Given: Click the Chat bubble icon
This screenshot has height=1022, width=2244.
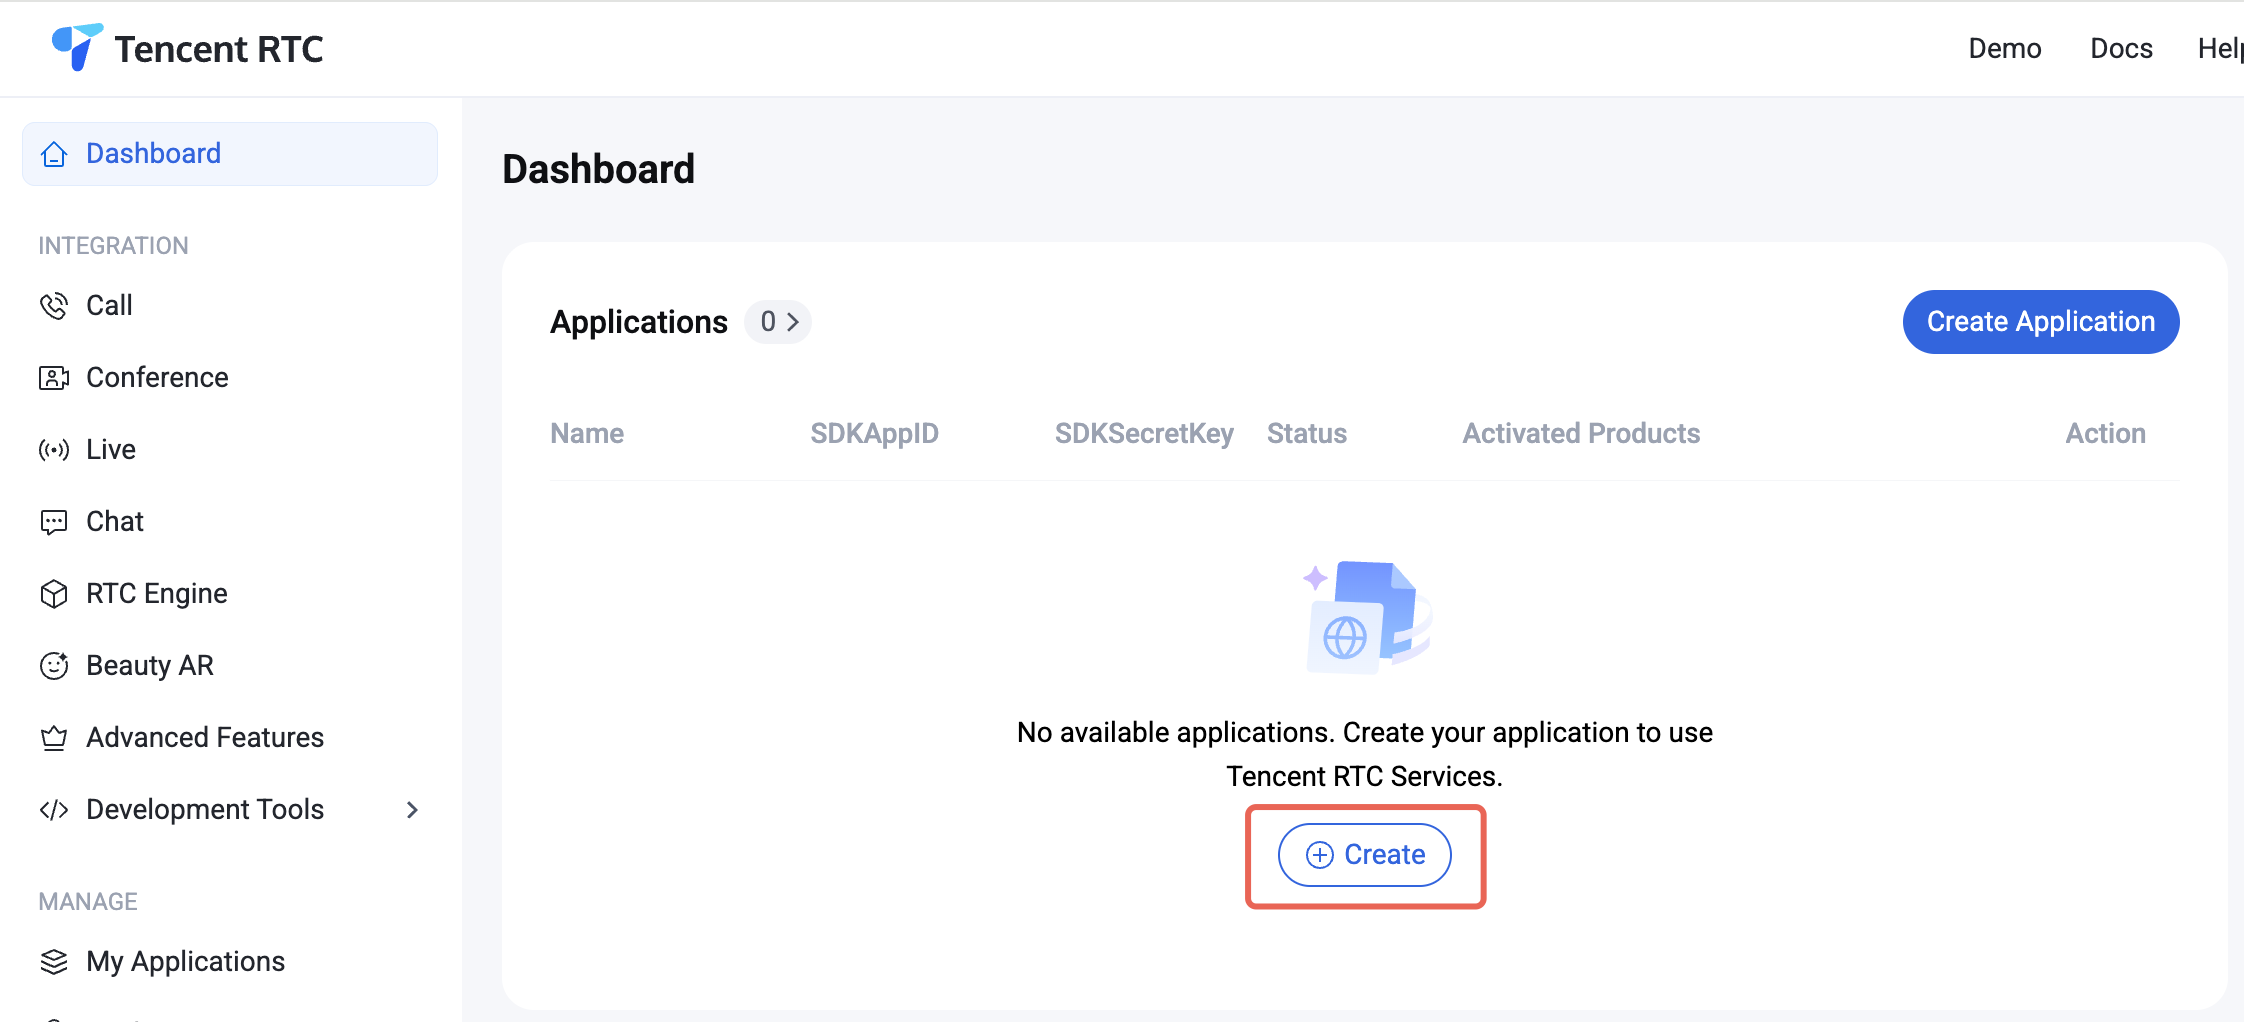Looking at the screenshot, I should 54,522.
